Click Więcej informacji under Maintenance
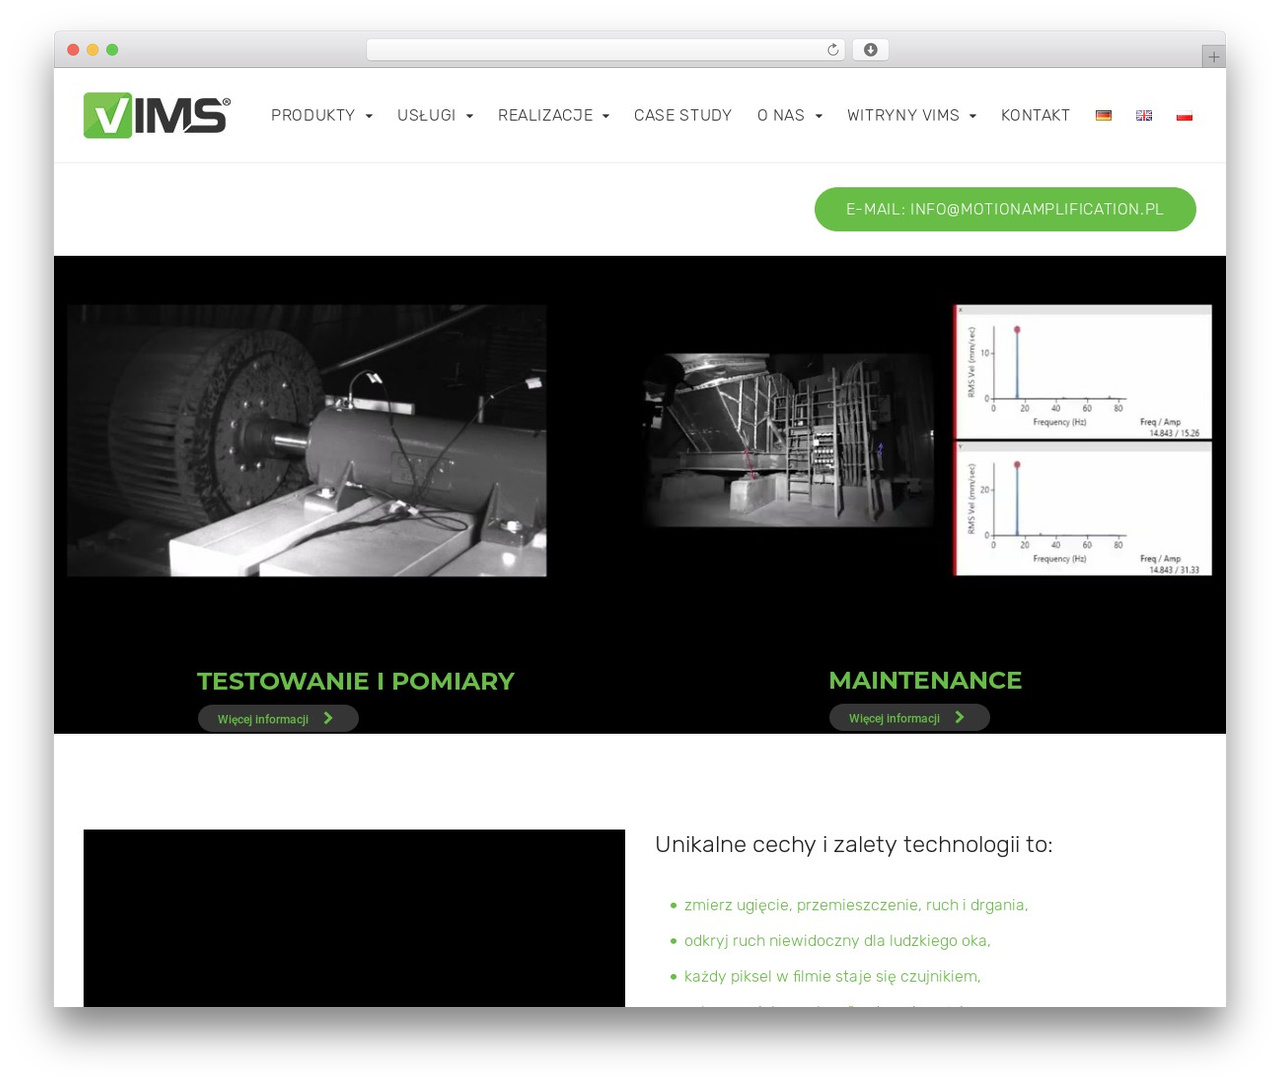The image size is (1280, 1084). [x=909, y=717]
